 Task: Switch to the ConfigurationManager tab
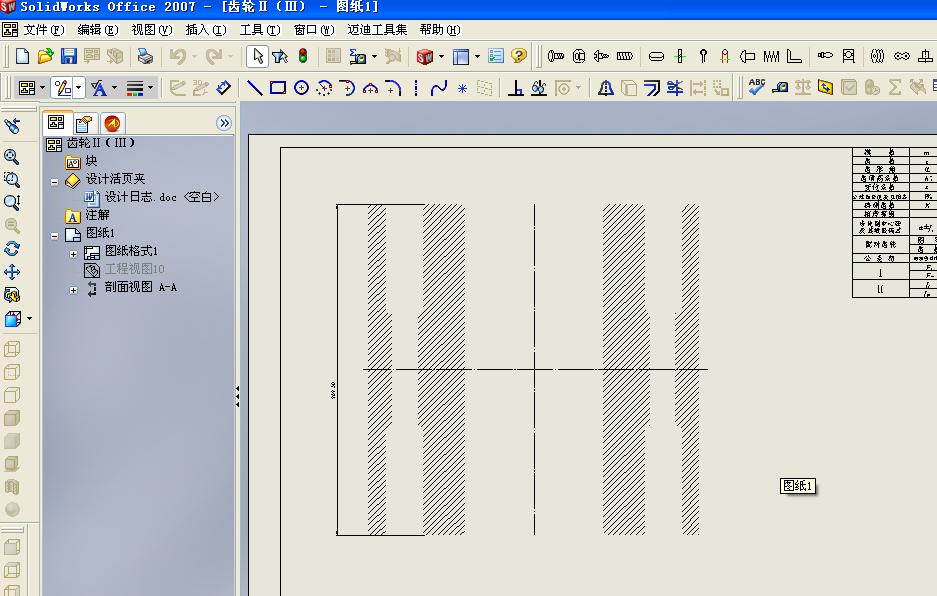click(x=112, y=124)
